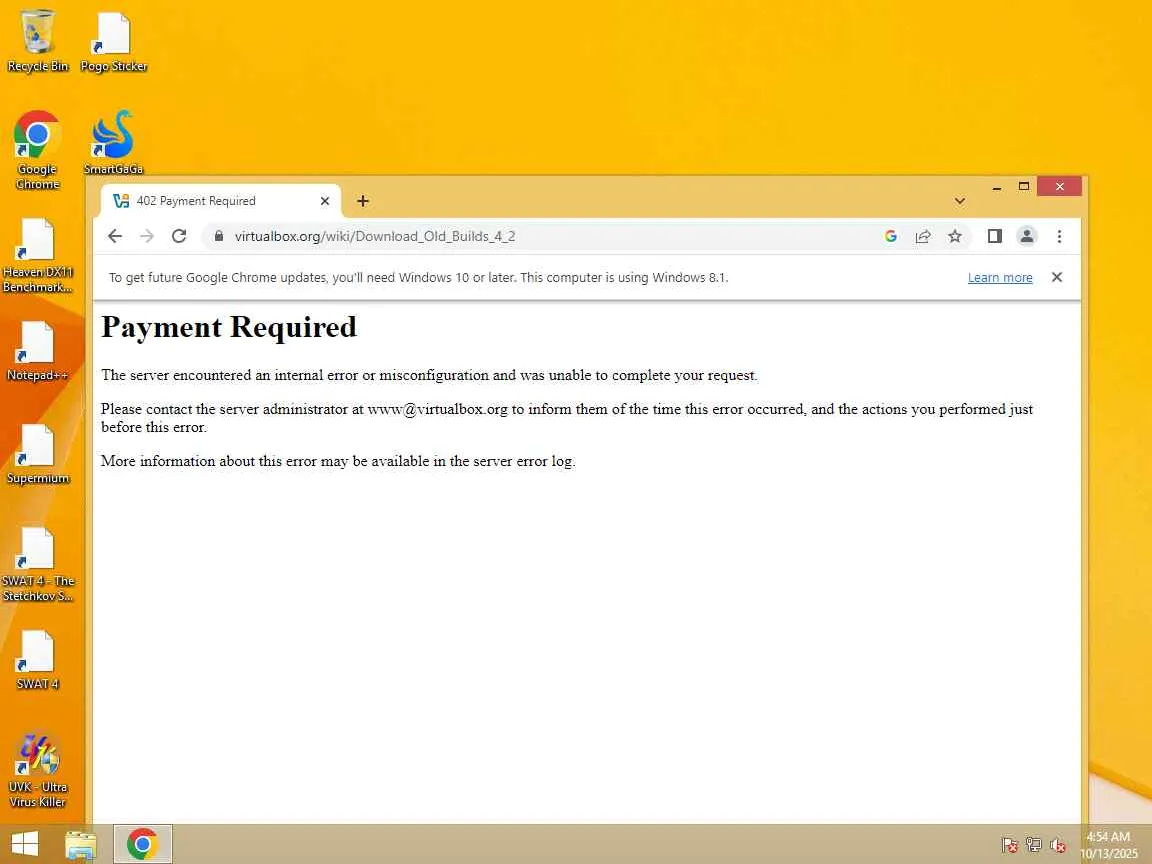Bookmark this page with the star icon
This screenshot has width=1152, height=864.
954,236
